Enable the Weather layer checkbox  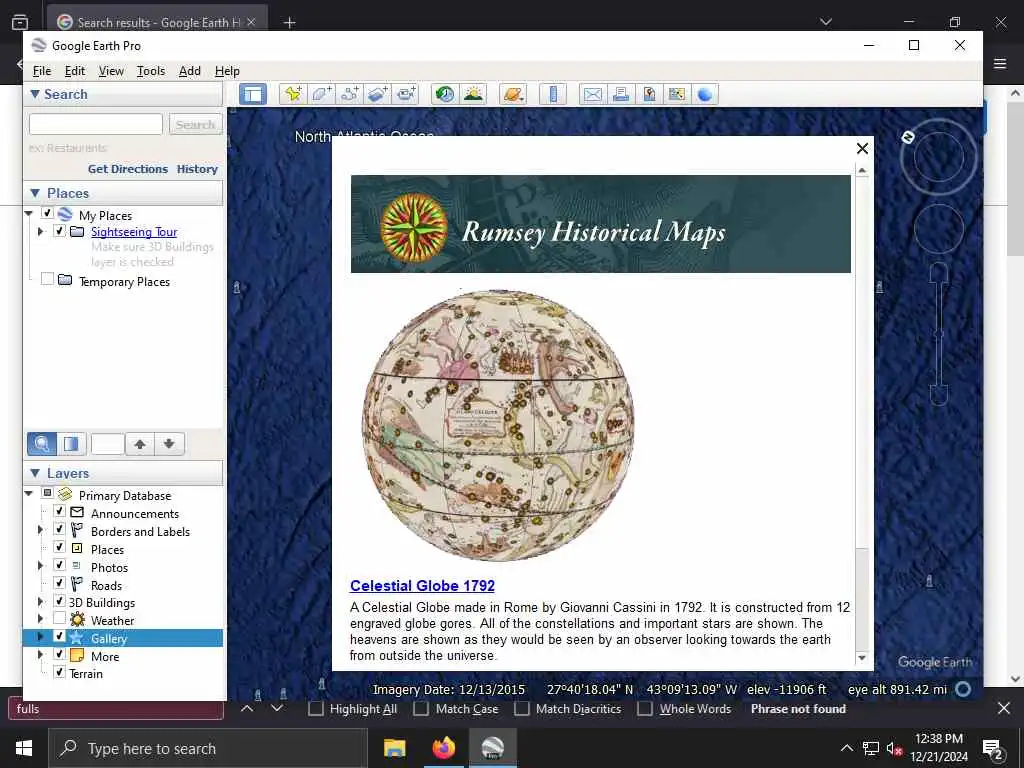[x=59, y=618]
